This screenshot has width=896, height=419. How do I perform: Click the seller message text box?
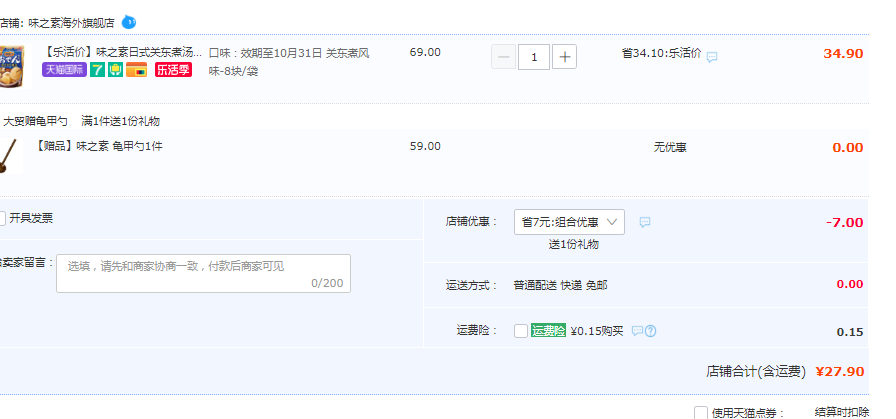[x=203, y=273]
